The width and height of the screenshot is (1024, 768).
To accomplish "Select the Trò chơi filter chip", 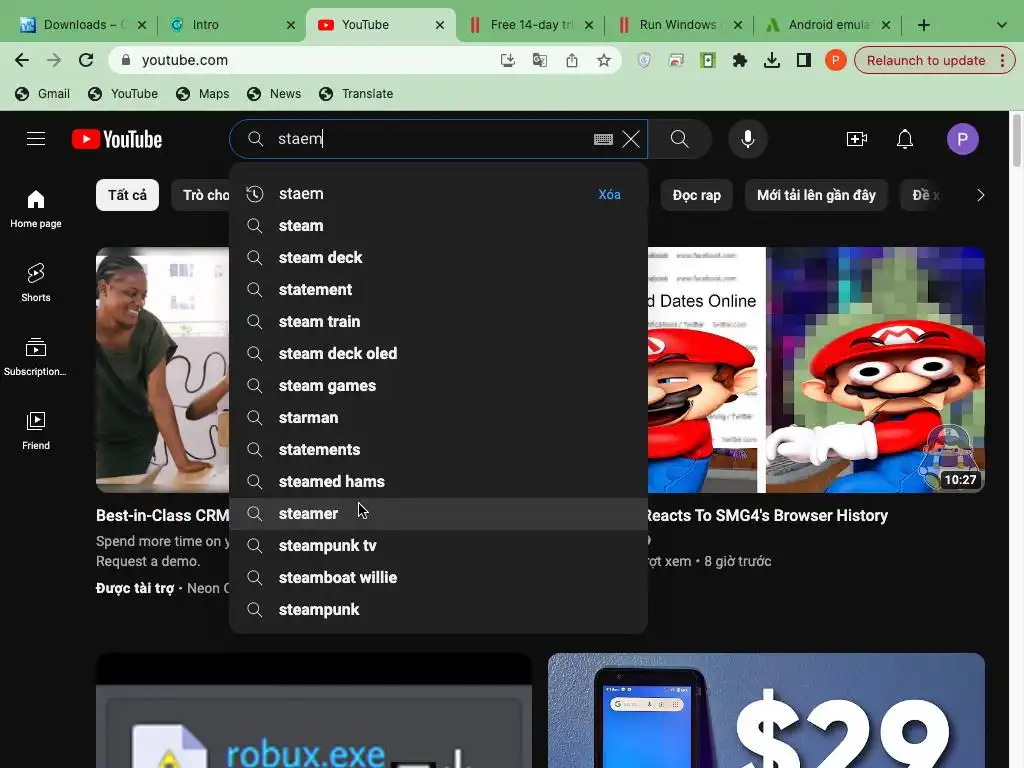I will coord(200,195).
